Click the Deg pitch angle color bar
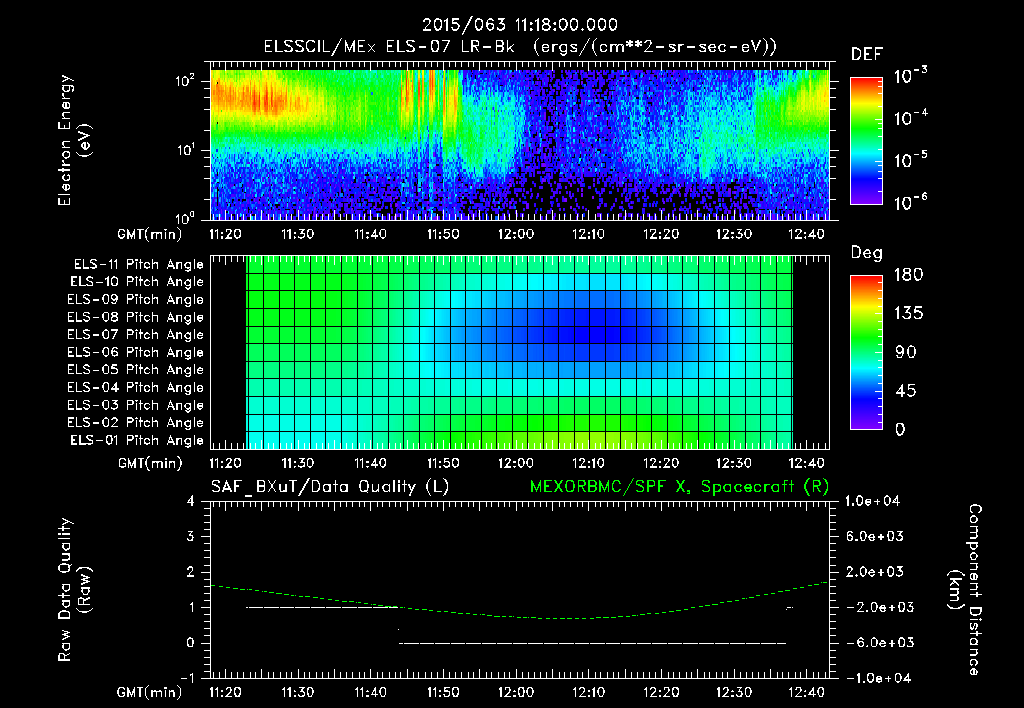 866,352
